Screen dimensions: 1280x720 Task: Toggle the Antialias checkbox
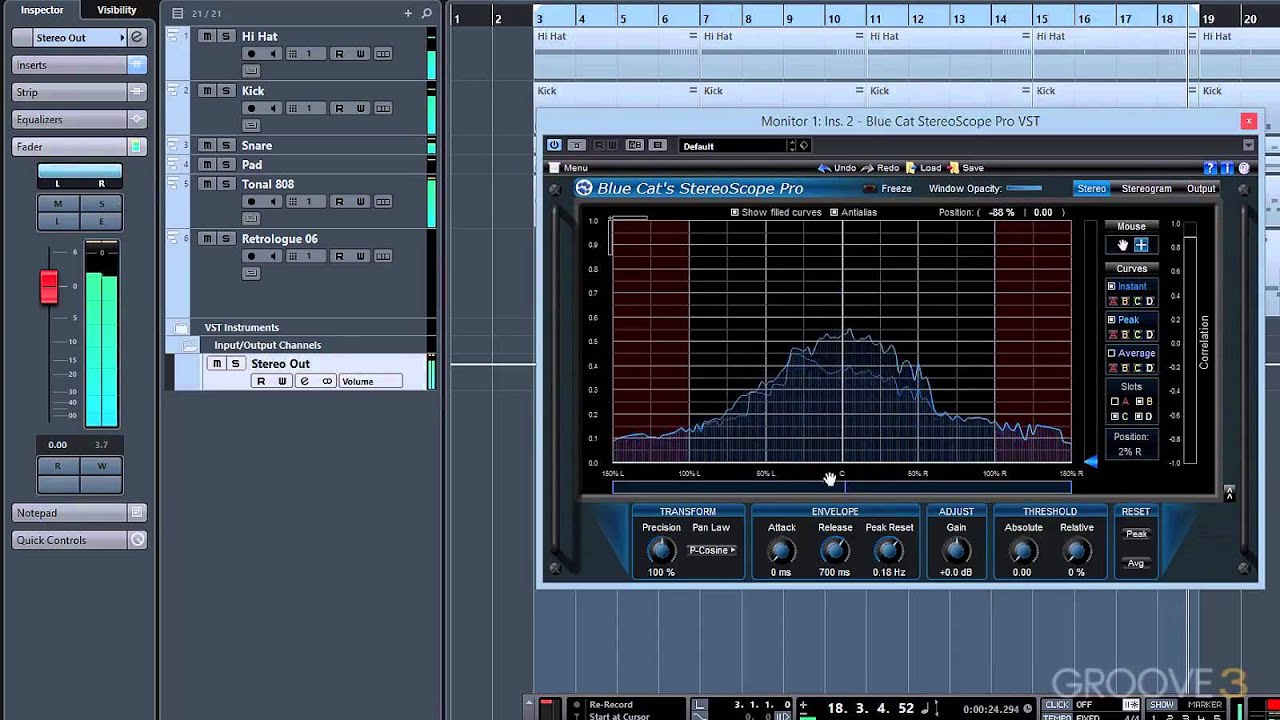coord(834,212)
